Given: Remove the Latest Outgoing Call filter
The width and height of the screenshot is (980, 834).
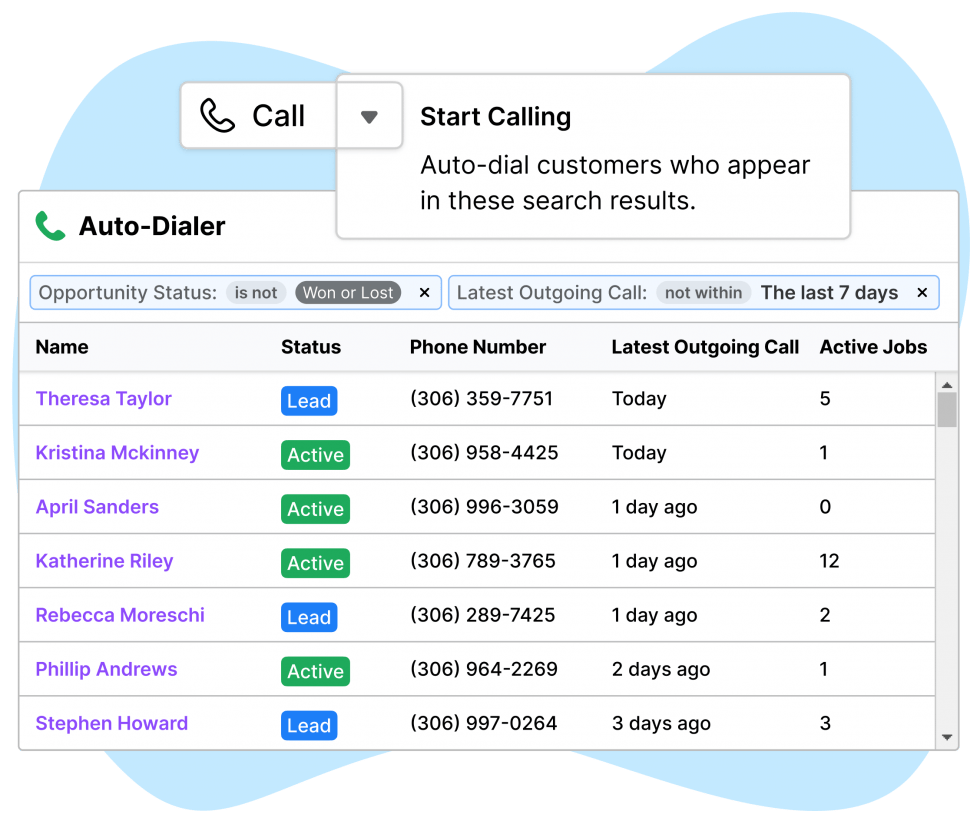Looking at the screenshot, I should coord(921,292).
